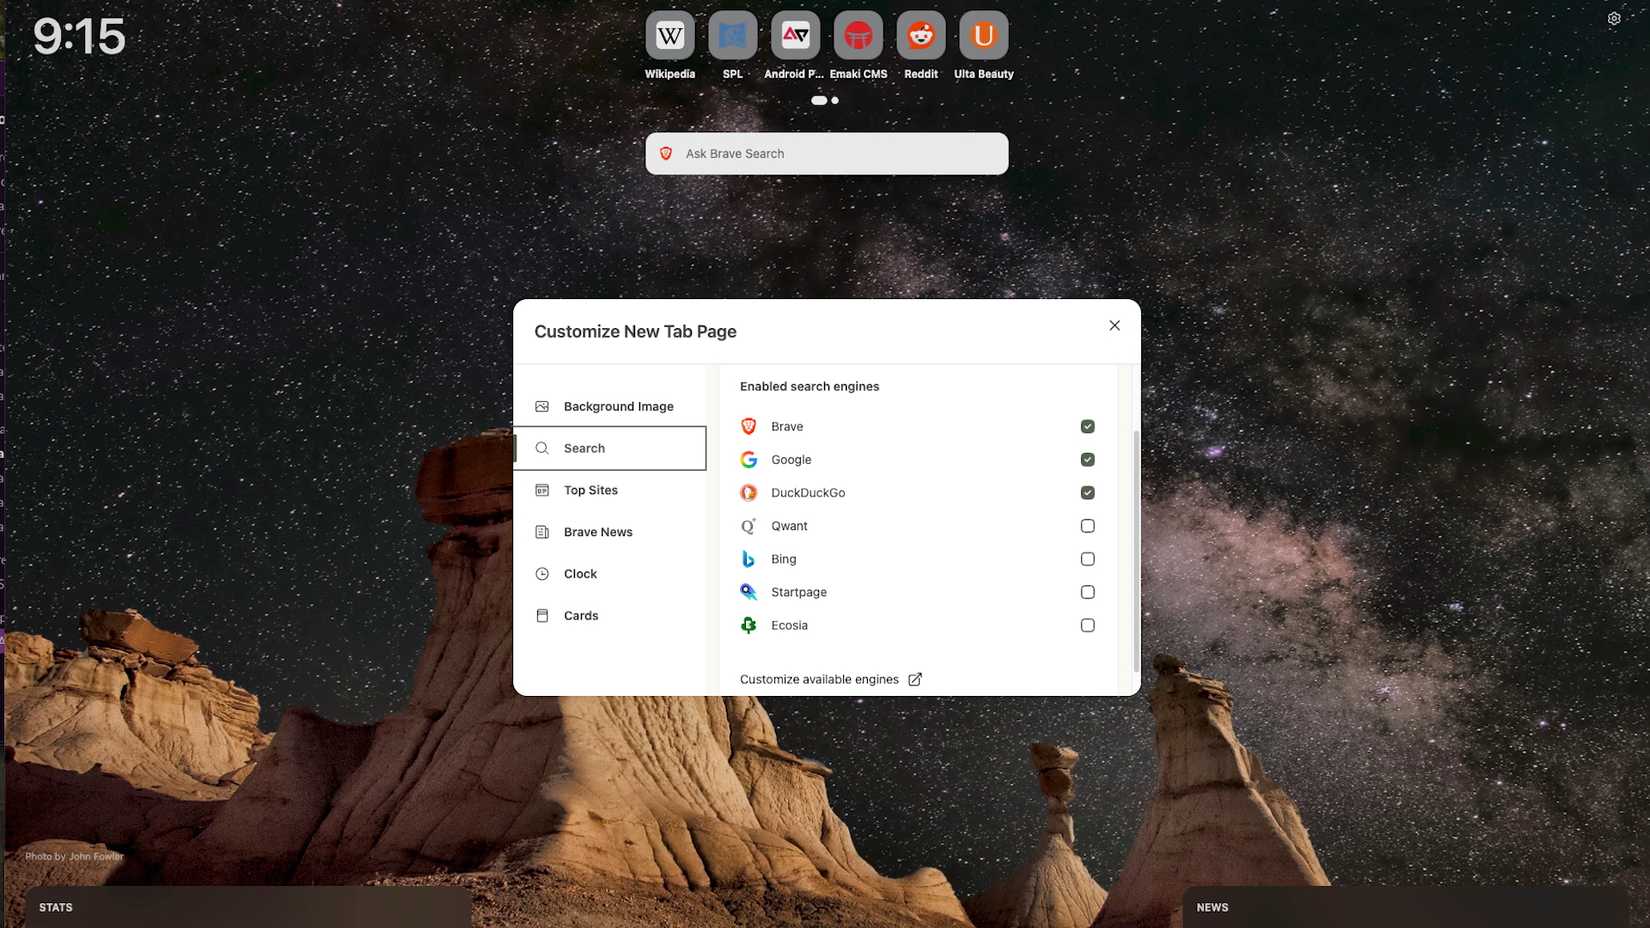Click the Brave shield icon in the search bar
The image size is (1650, 928).
(x=666, y=153)
